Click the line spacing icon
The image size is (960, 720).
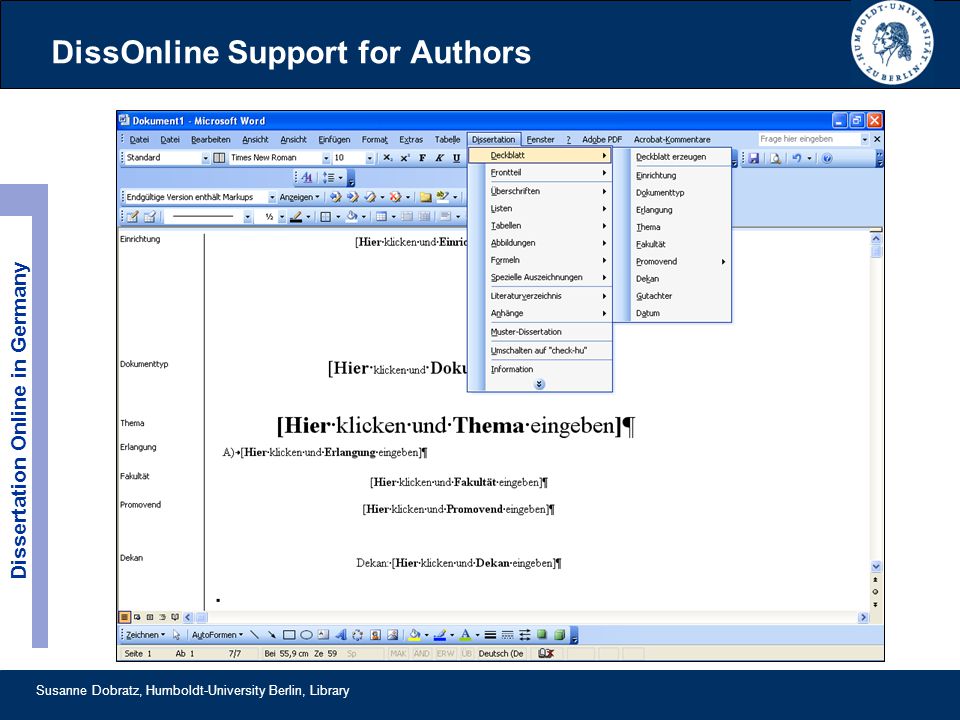tap(329, 178)
